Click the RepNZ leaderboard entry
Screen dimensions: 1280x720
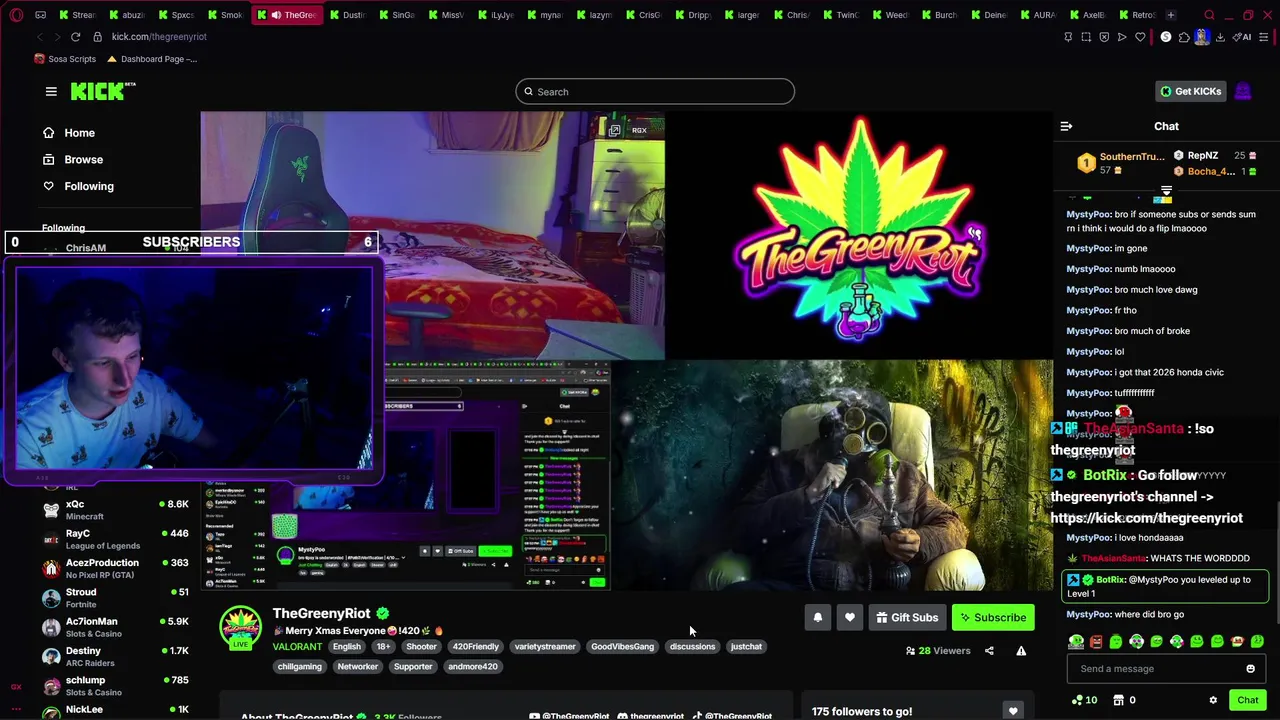(x=1215, y=156)
